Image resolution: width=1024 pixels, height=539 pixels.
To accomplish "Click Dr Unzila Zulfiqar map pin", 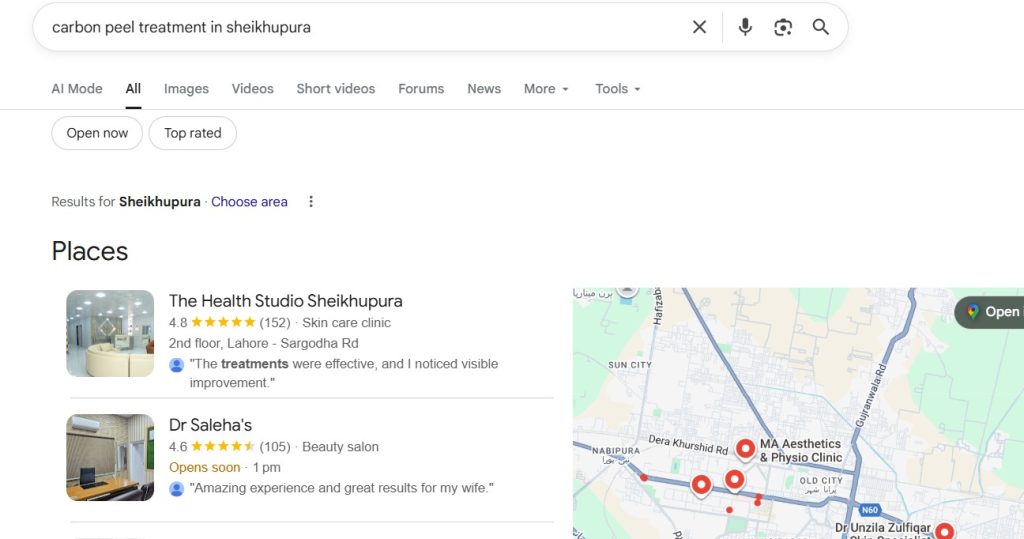I will point(943,532).
